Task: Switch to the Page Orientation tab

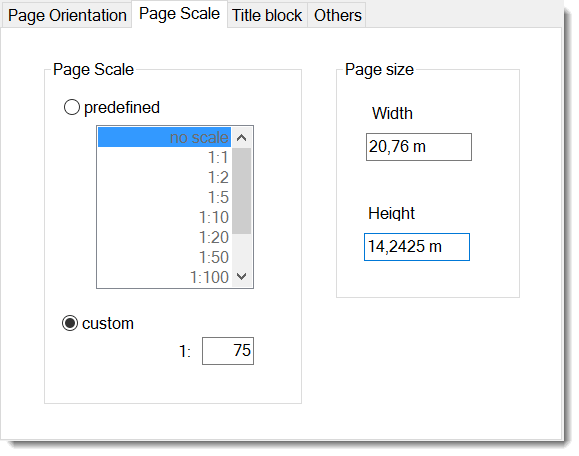Action: pos(67,16)
